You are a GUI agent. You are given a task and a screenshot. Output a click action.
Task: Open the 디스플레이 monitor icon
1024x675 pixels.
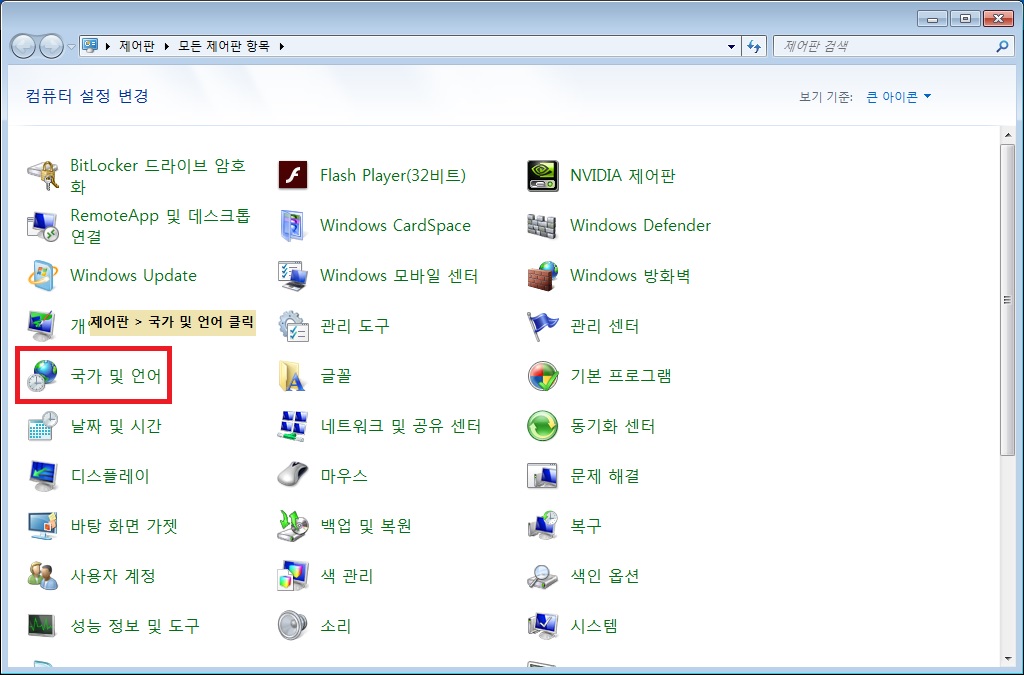pyautogui.click(x=43, y=476)
